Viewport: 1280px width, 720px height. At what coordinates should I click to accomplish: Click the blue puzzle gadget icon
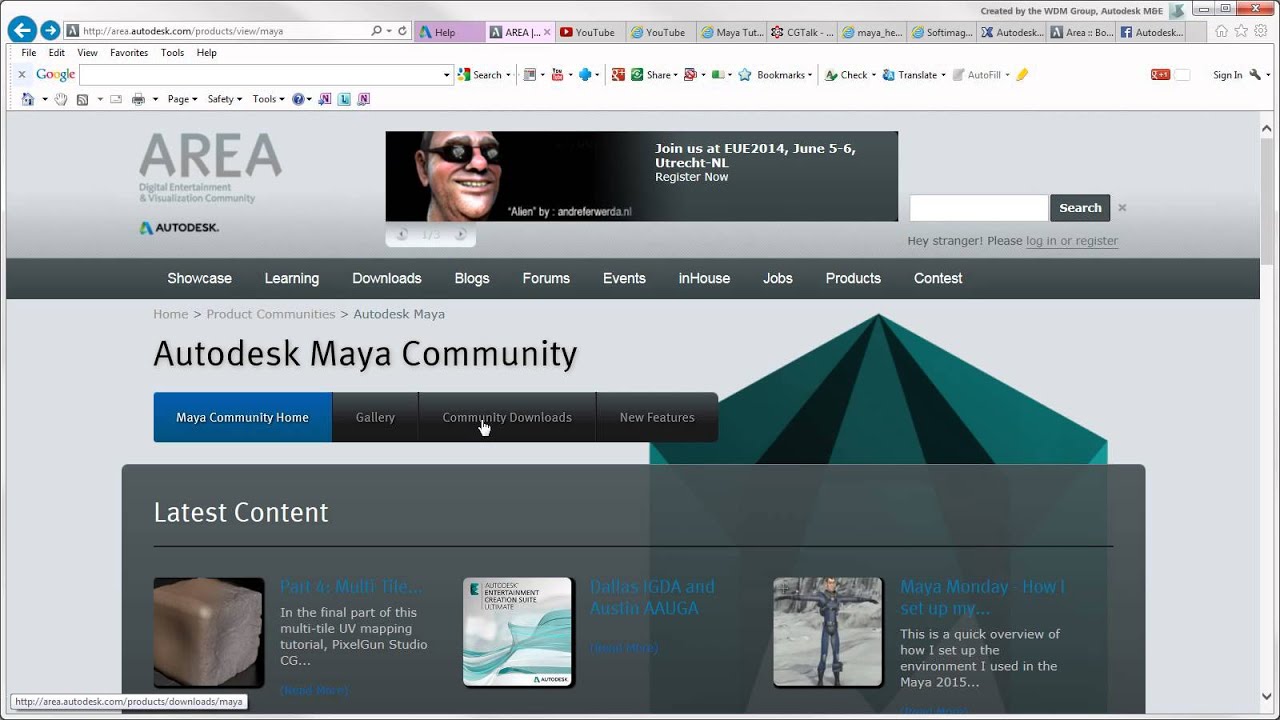click(x=585, y=75)
